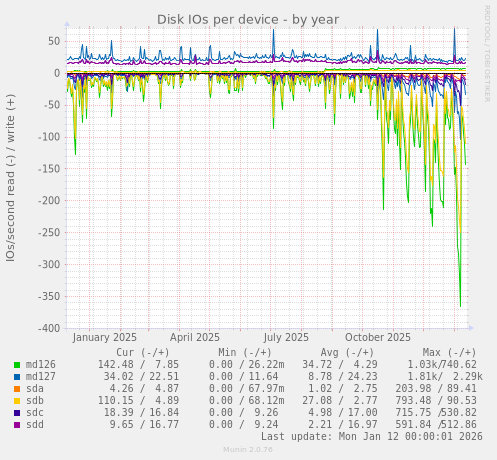This screenshot has width=497, height=460.
Task: Click the 'Munin 2.0.76' version text
Action: pos(248,450)
